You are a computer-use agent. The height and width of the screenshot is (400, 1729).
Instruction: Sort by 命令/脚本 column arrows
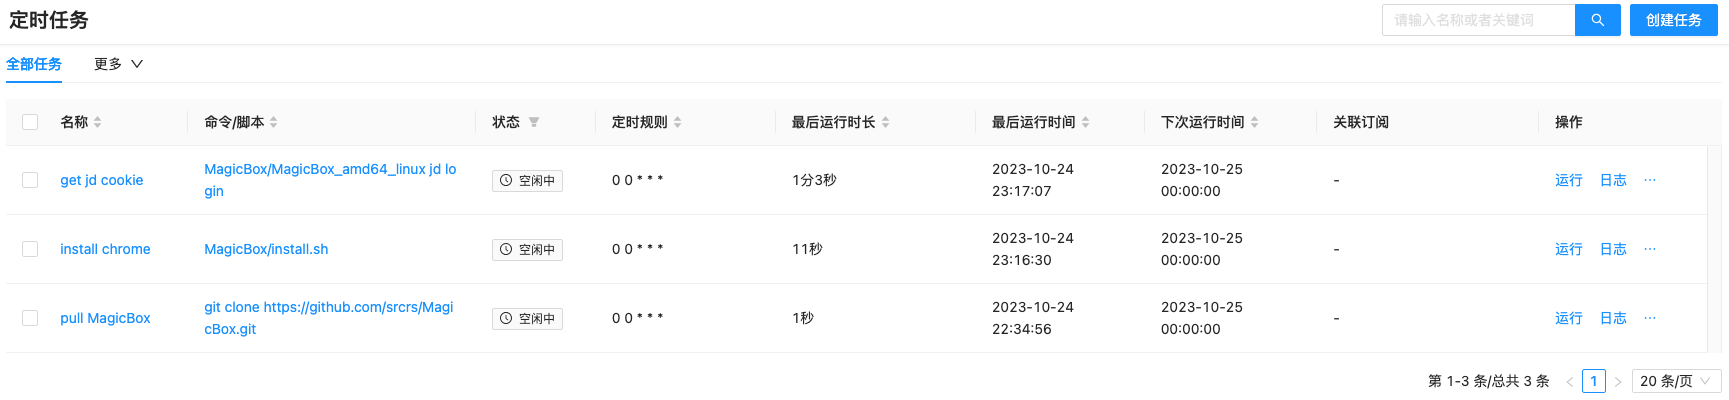pos(273,122)
